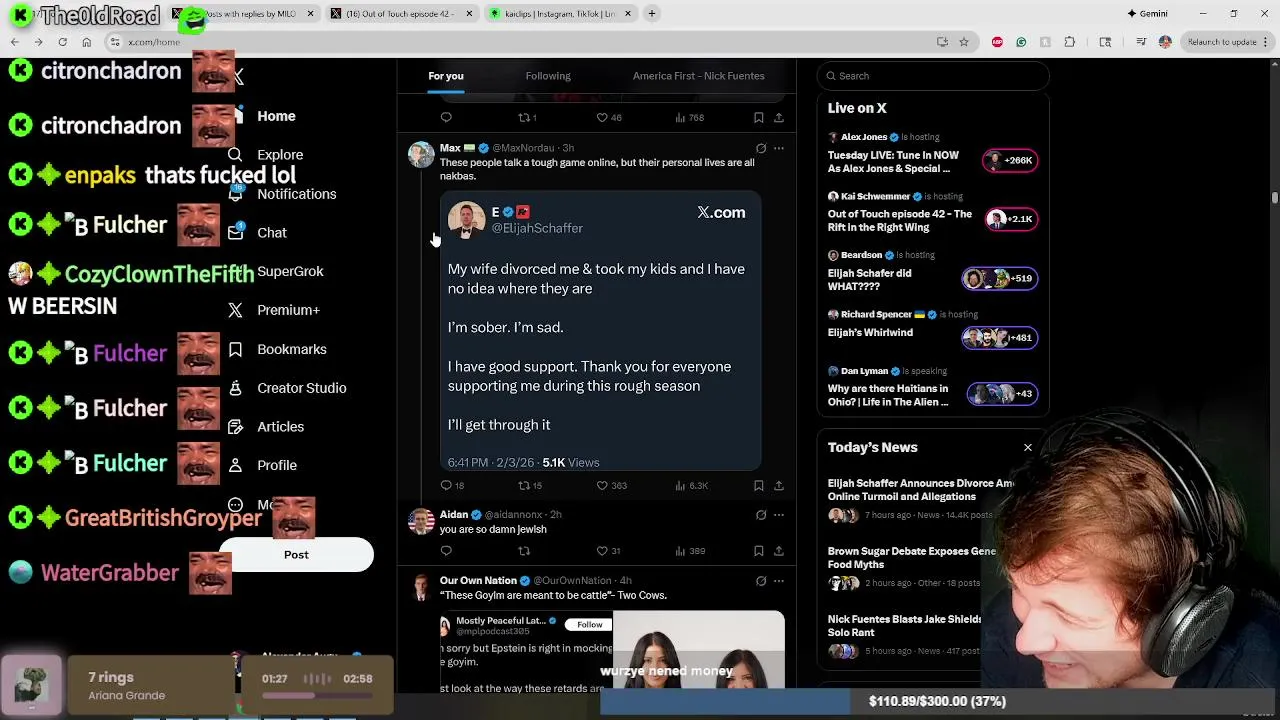1280x720 pixels.
Task: Reload the page in browser
Action: pyautogui.click(x=62, y=42)
